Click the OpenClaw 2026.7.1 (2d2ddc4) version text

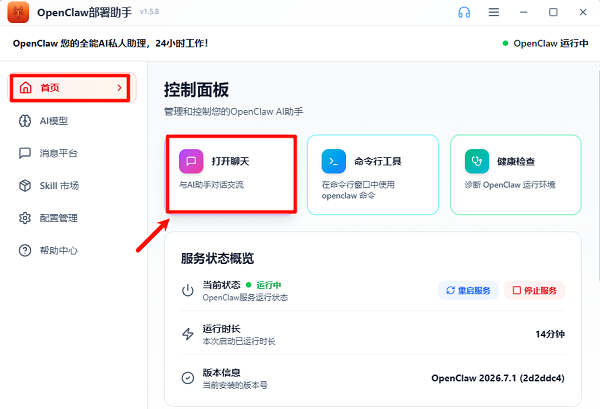498,378
